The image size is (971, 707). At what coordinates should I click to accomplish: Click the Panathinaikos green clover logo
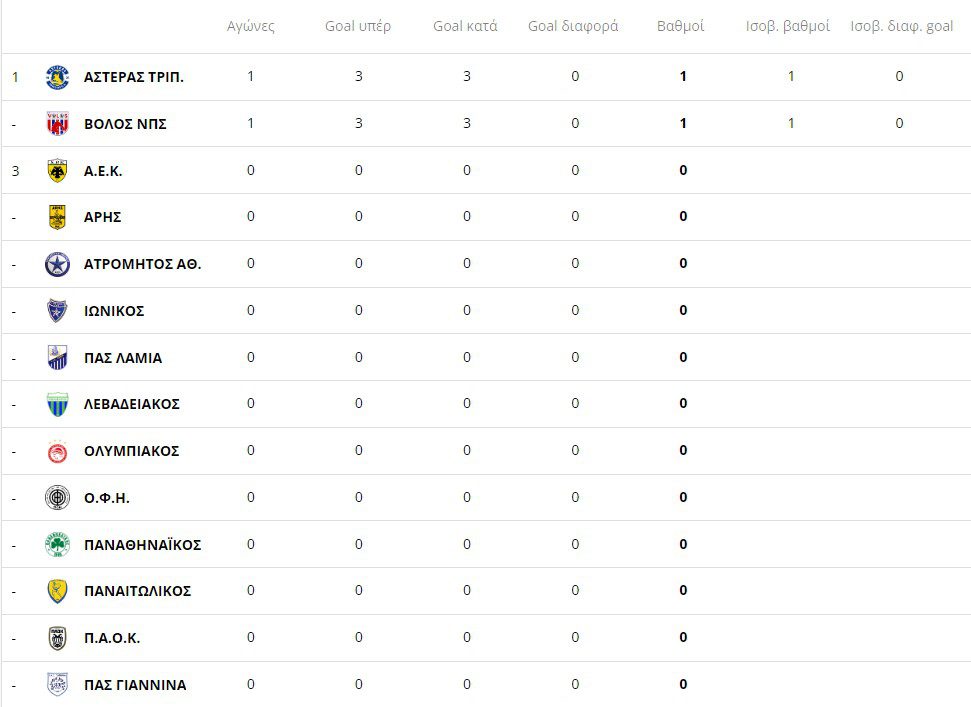[x=57, y=545]
